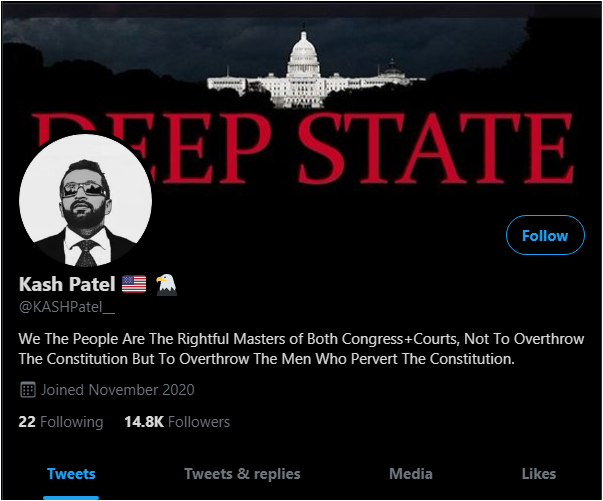Open the circular profile picture
The height and width of the screenshot is (501, 603).
coord(85,200)
